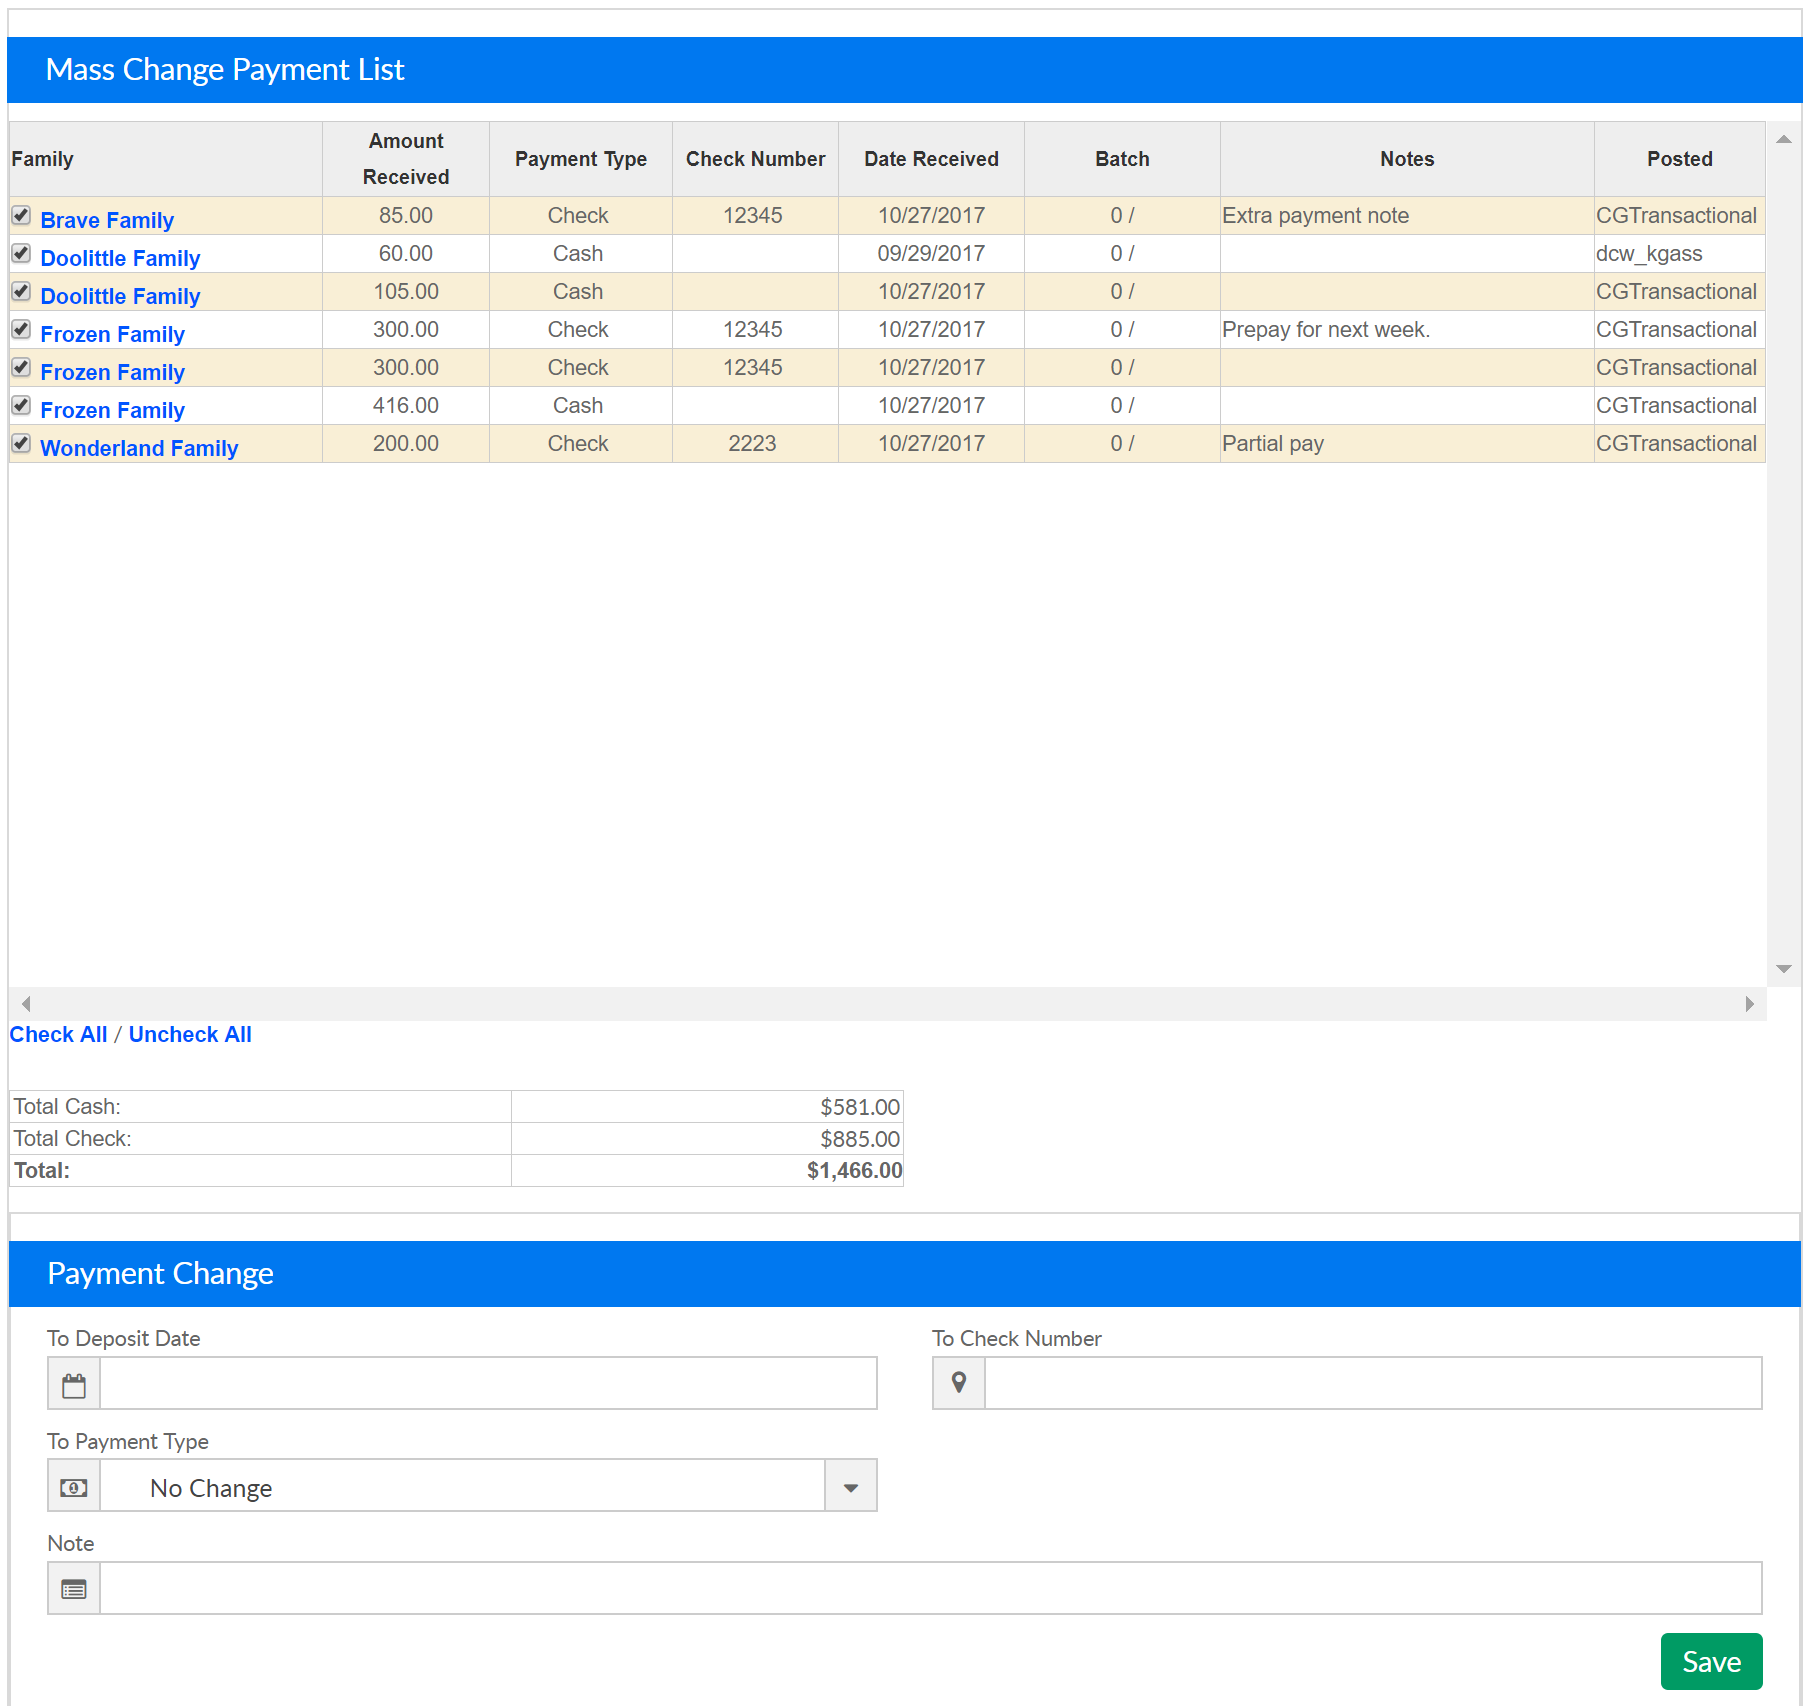Screen dimensions: 1810x1706
Task: Click the Date Received column header
Action: [x=931, y=159]
